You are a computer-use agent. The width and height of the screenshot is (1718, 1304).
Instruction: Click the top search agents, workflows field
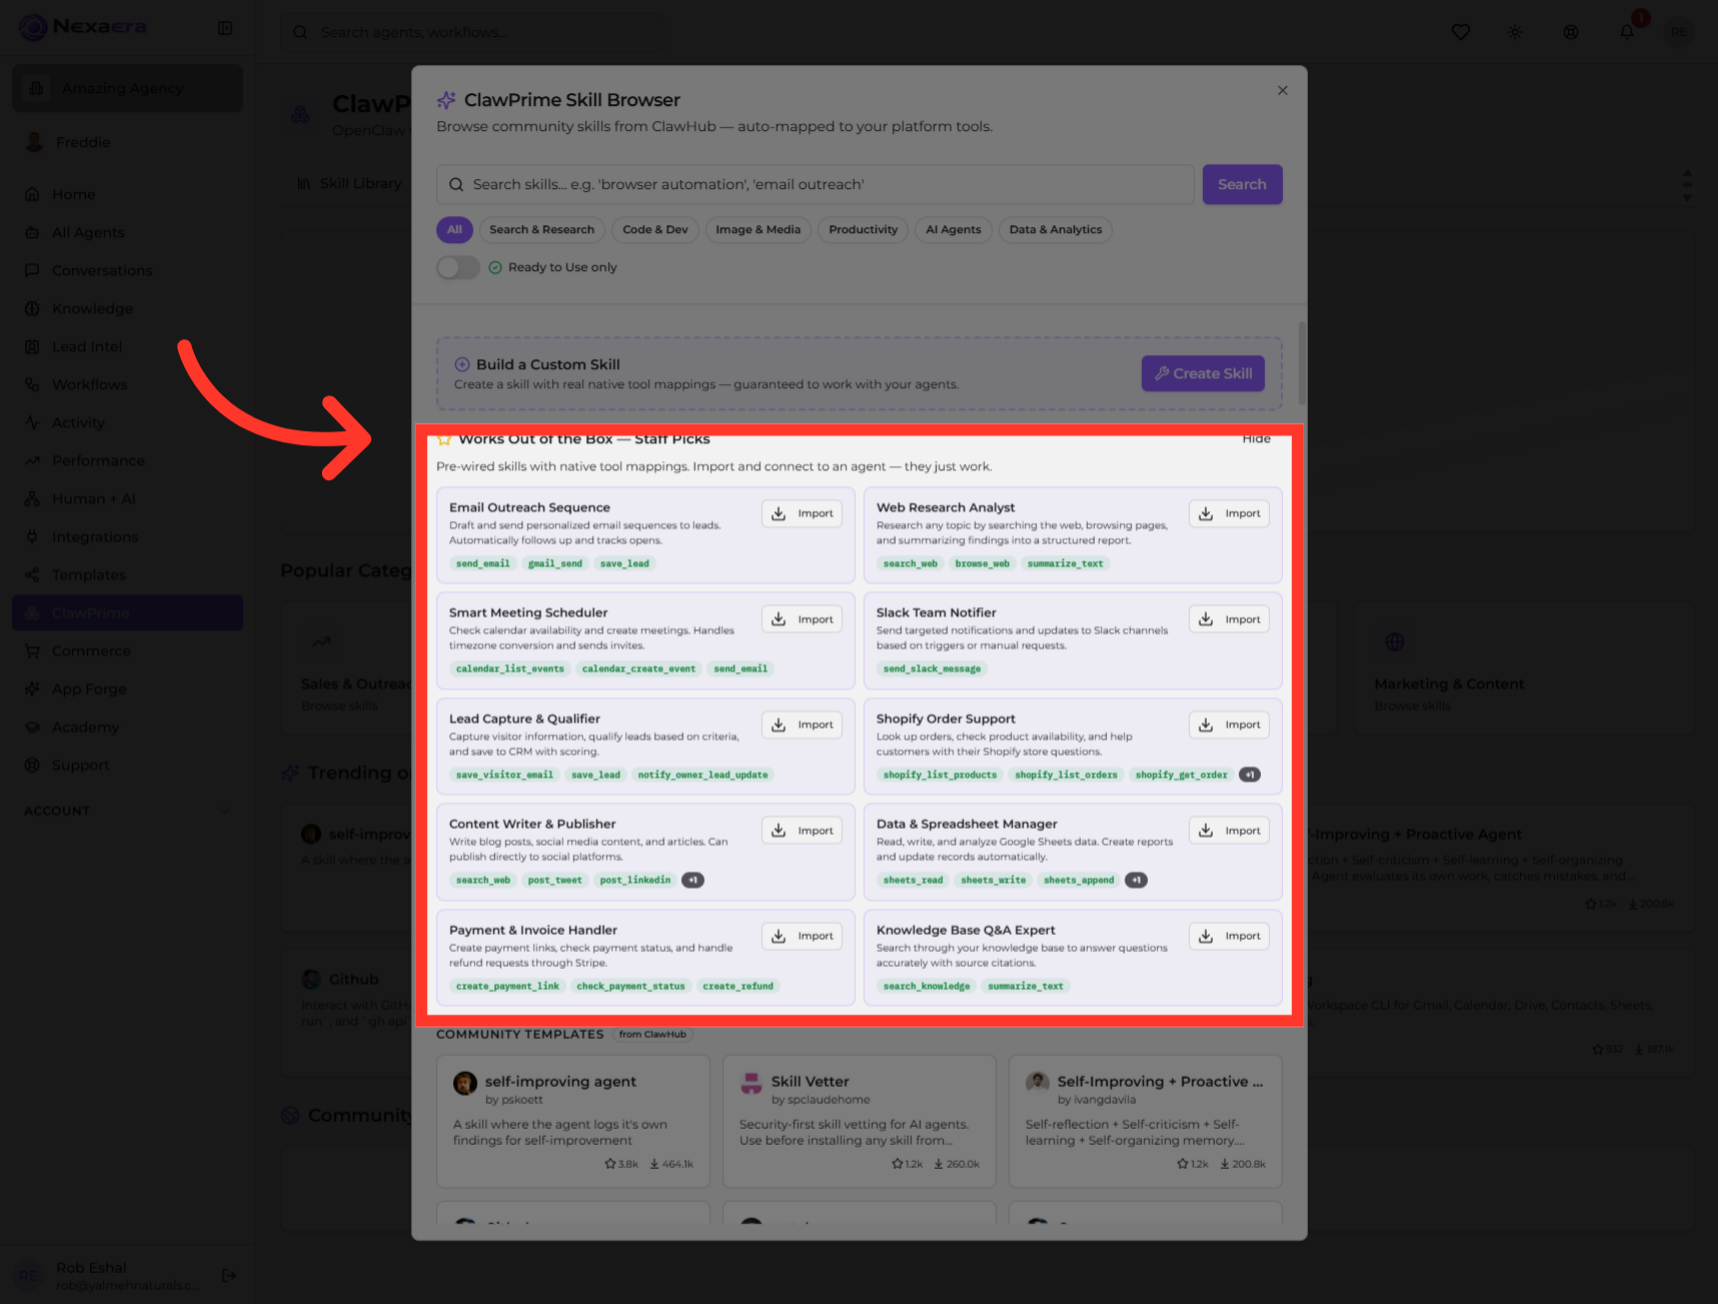point(472,32)
